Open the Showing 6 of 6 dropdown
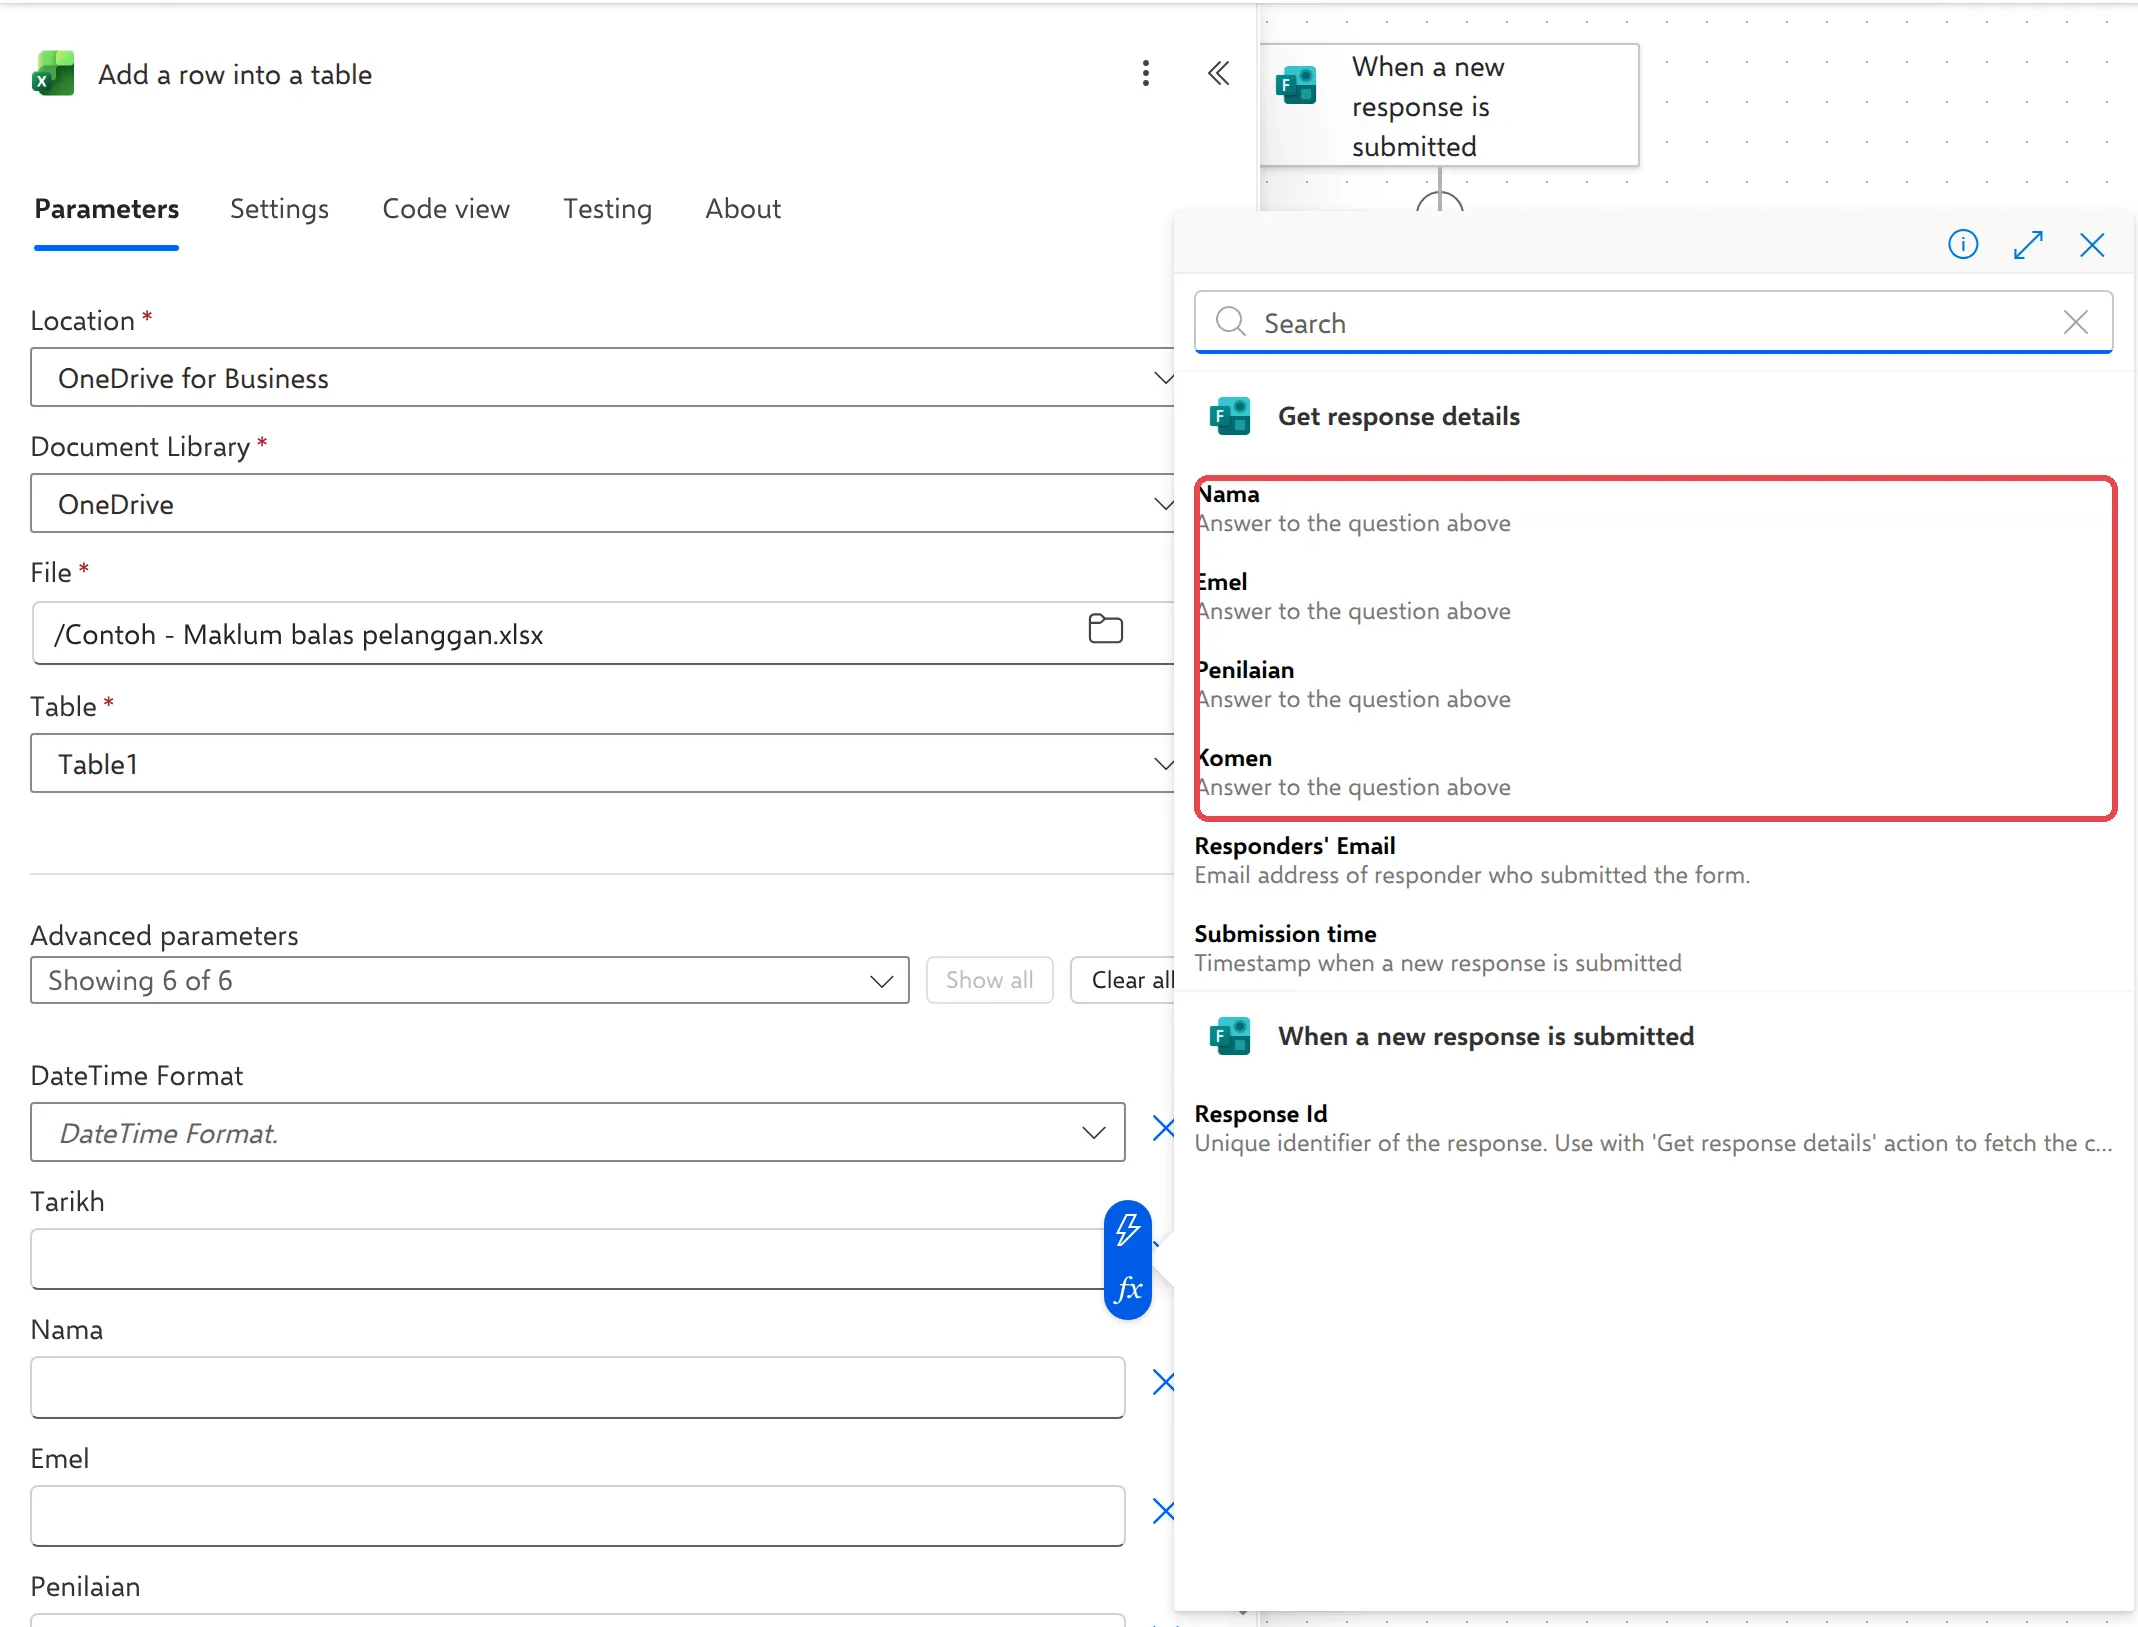 coord(470,980)
